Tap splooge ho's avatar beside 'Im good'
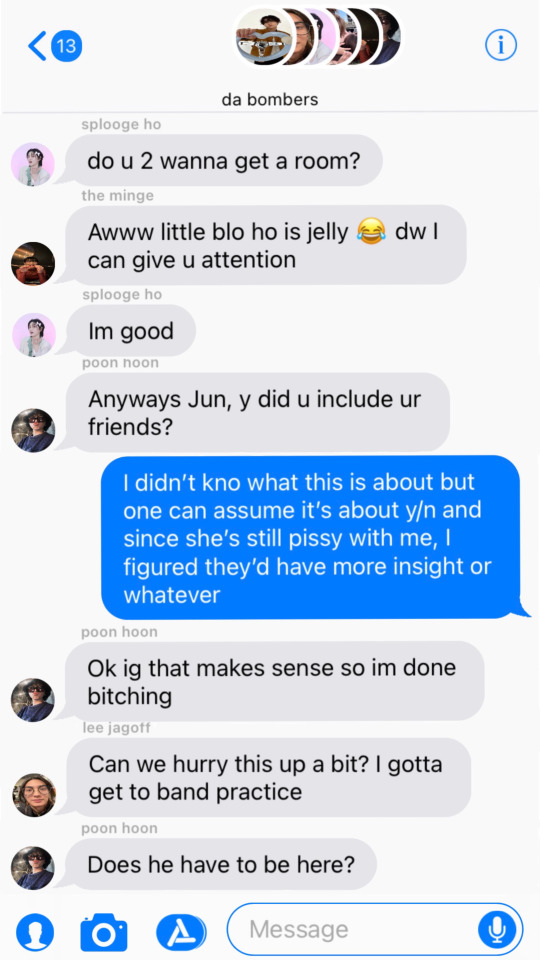540x960 pixels. (x=33, y=335)
